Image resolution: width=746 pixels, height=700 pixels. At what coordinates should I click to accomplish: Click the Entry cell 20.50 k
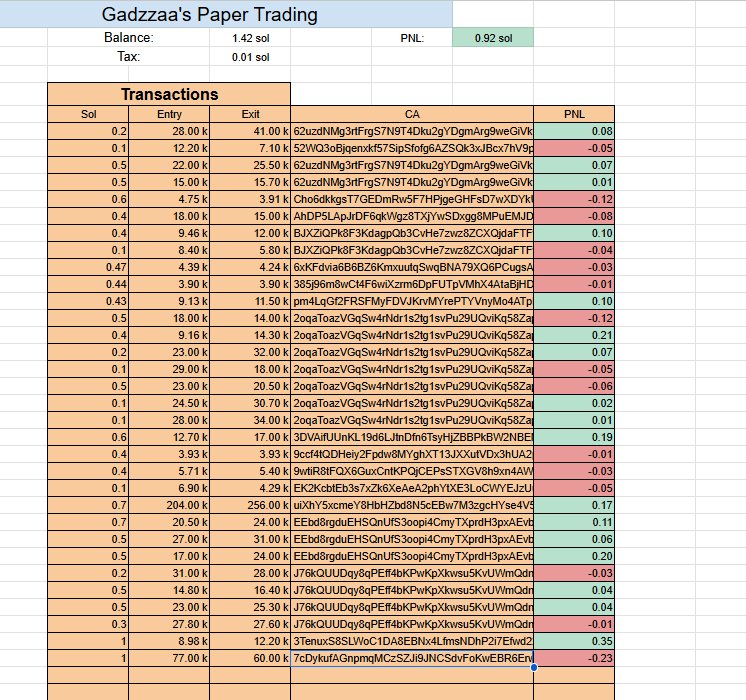point(169,523)
